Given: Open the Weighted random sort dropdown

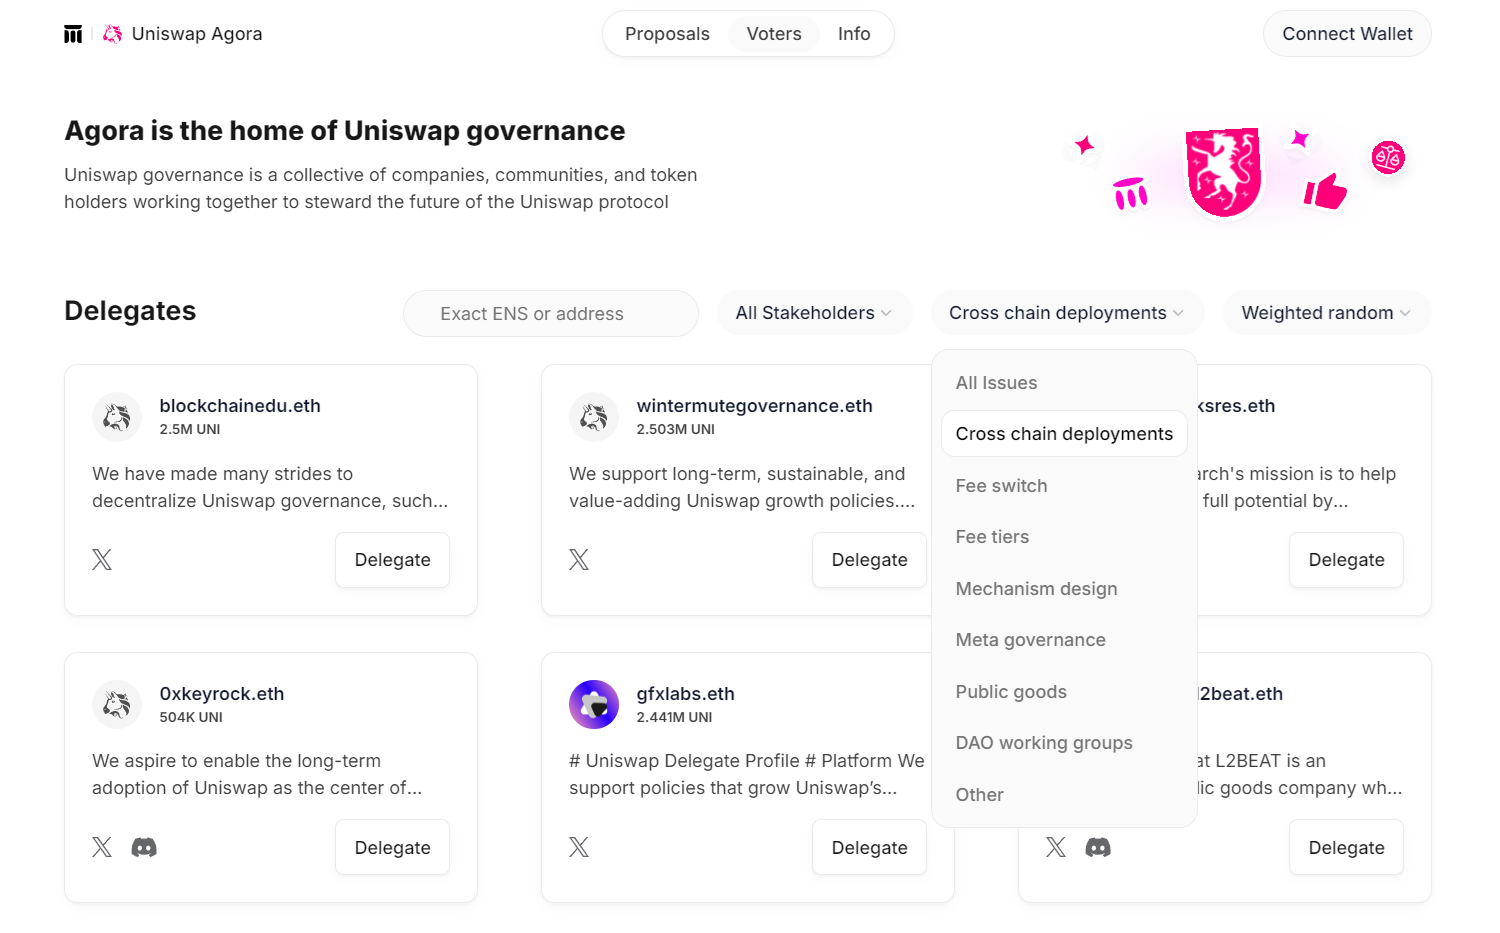Looking at the screenshot, I should [1326, 313].
